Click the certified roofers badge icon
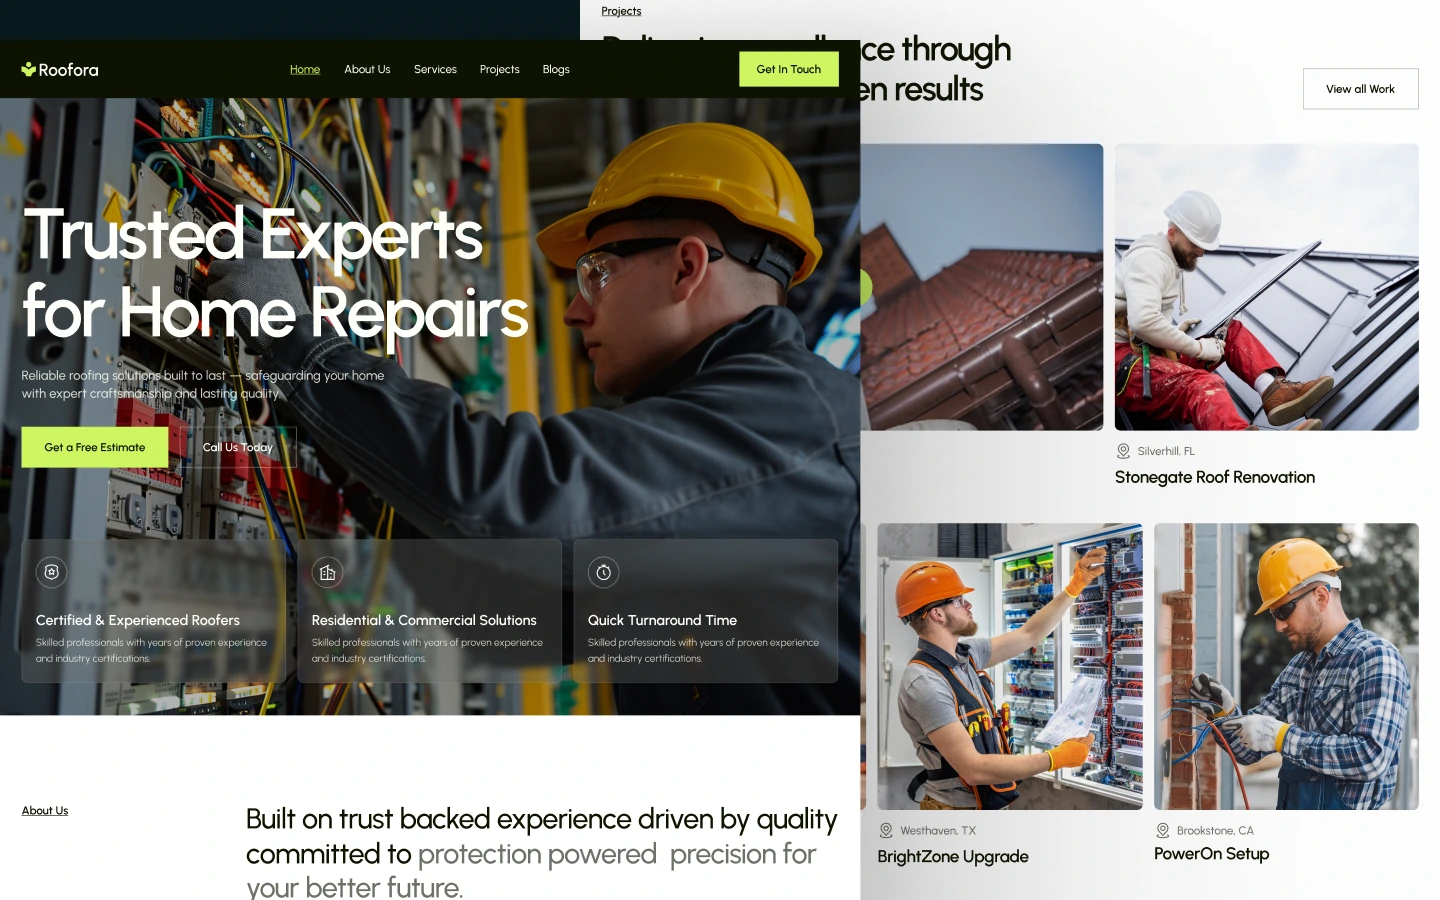 coord(52,572)
